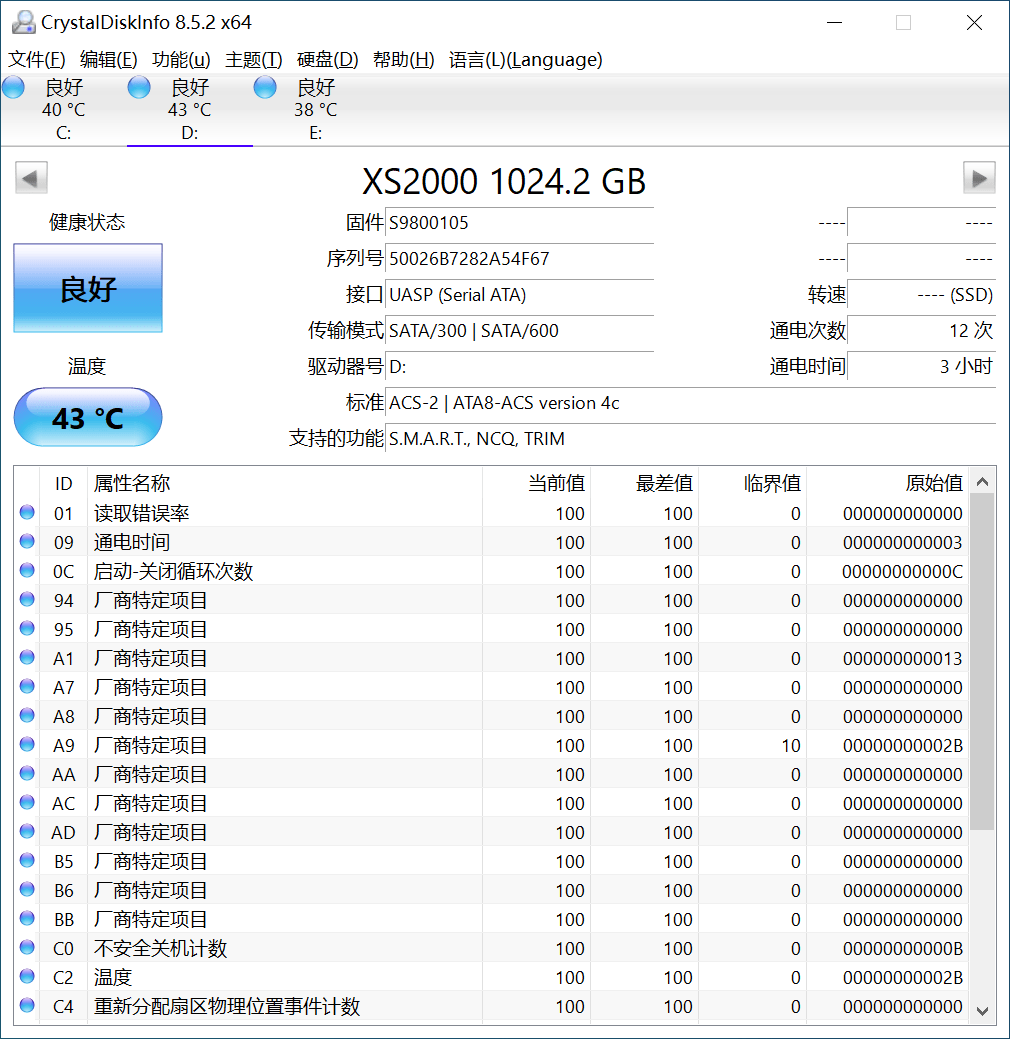The width and height of the screenshot is (1010, 1039).
Task: Click threshold value 10 in row A9
Action: (x=791, y=746)
